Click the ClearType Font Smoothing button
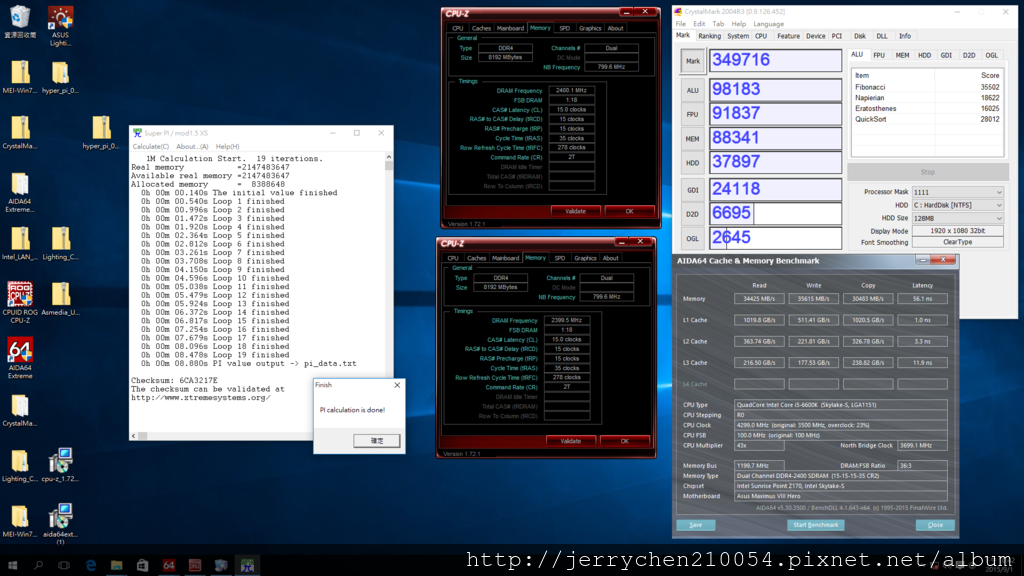The height and width of the screenshot is (576, 1024). click(x=957, y=242)
